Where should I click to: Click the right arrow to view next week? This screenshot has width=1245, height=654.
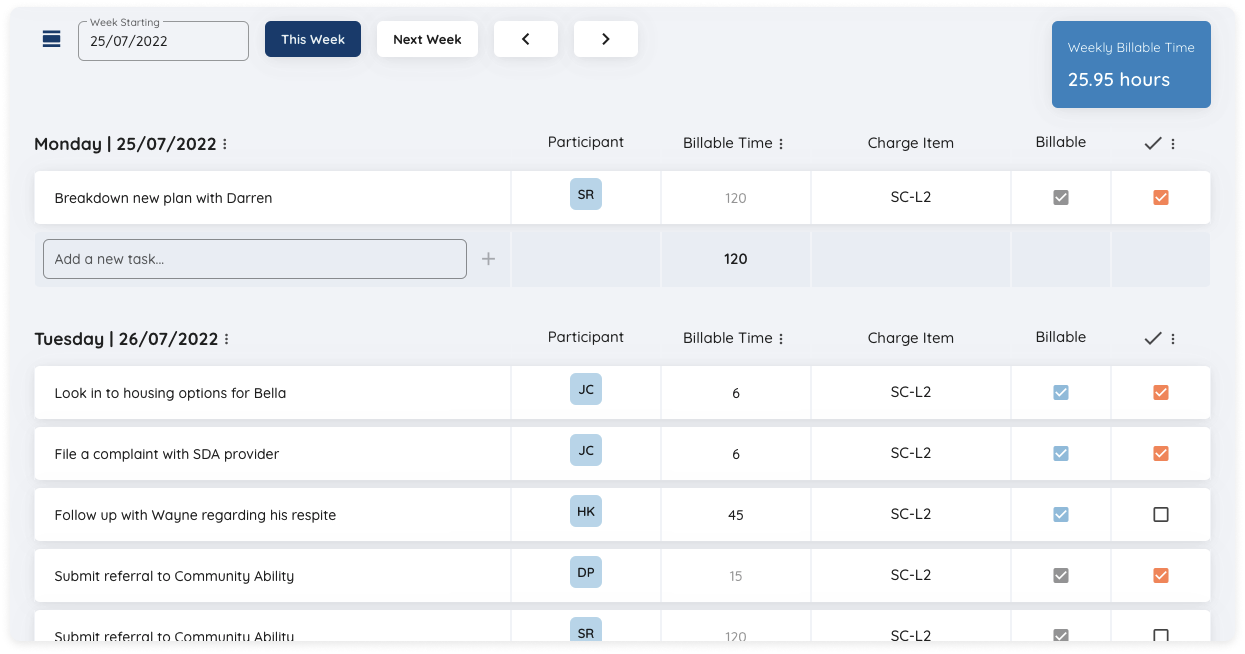click(x=606, y=38)
